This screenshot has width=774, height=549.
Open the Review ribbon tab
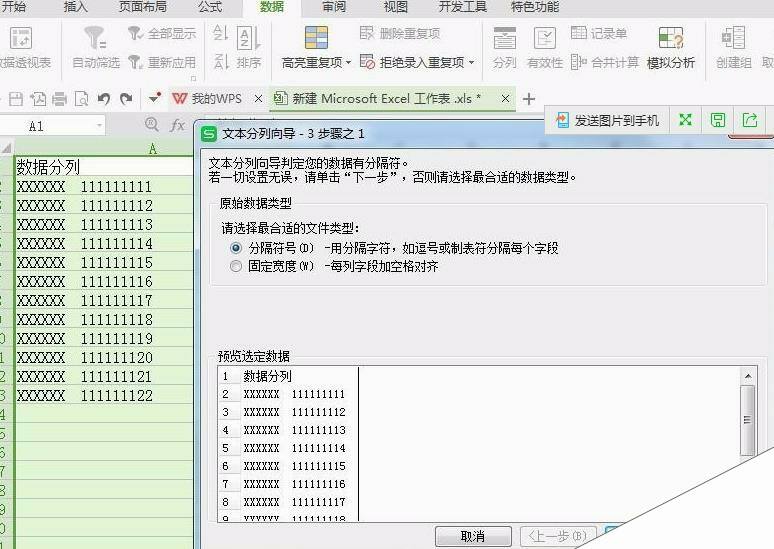pos(334,7)
